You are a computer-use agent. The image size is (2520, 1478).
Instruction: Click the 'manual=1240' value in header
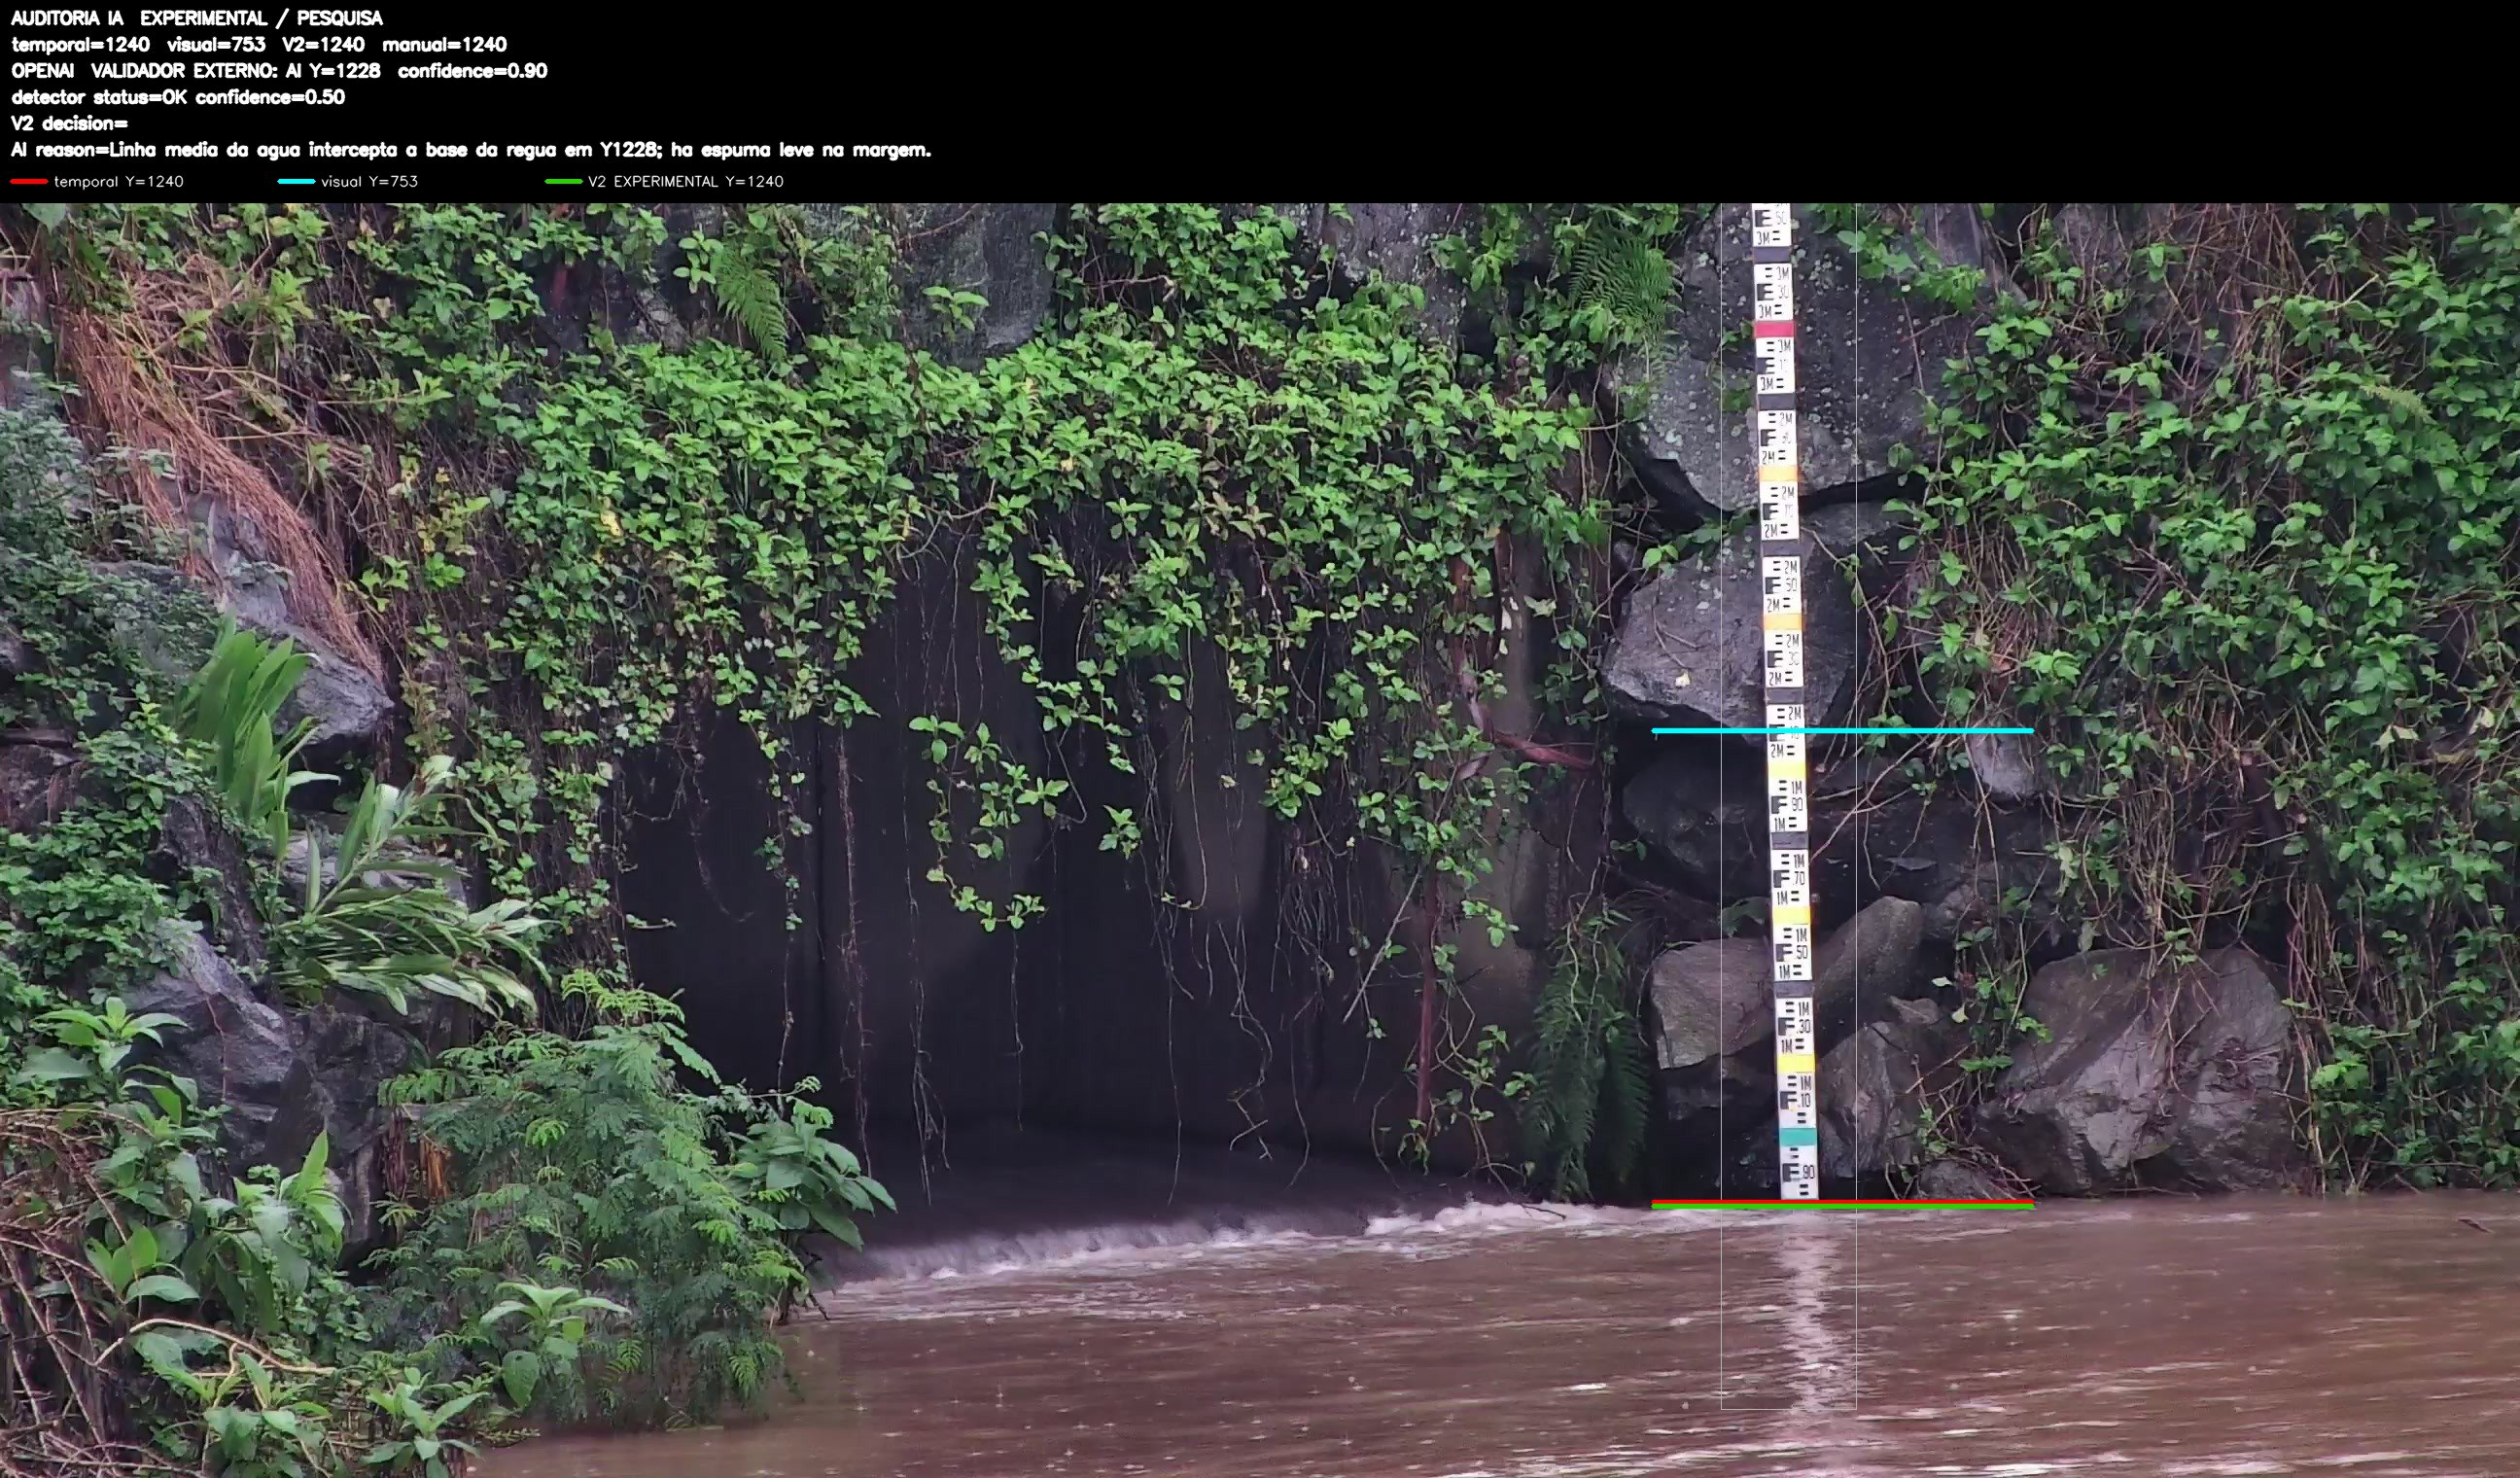pos(444,44)
